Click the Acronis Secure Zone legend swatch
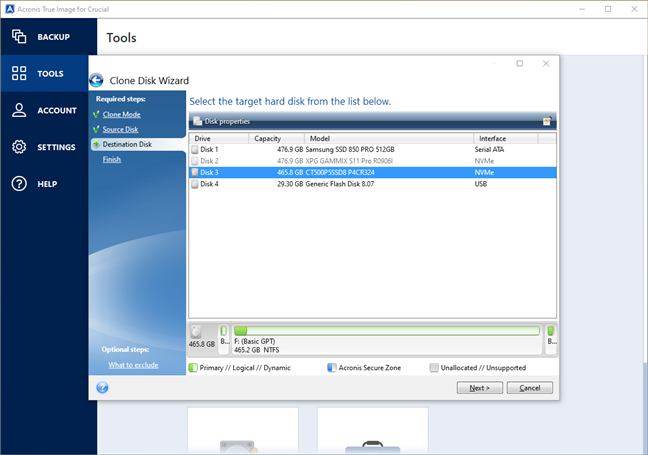The image size is (648, 455). pos(331,368)
